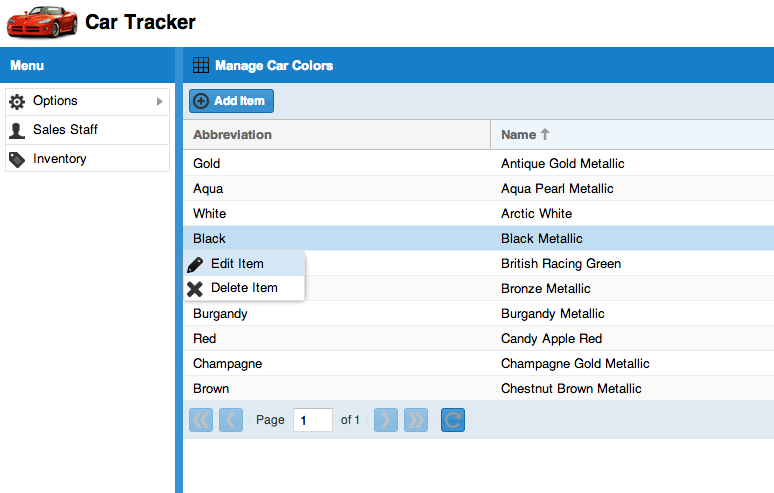Refresh the car colors grid
The image size is (774, 493).
point(453,420)
